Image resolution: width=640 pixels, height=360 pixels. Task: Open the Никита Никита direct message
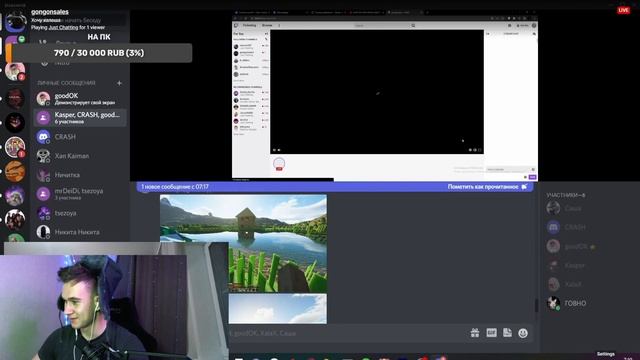click(80, 232)
